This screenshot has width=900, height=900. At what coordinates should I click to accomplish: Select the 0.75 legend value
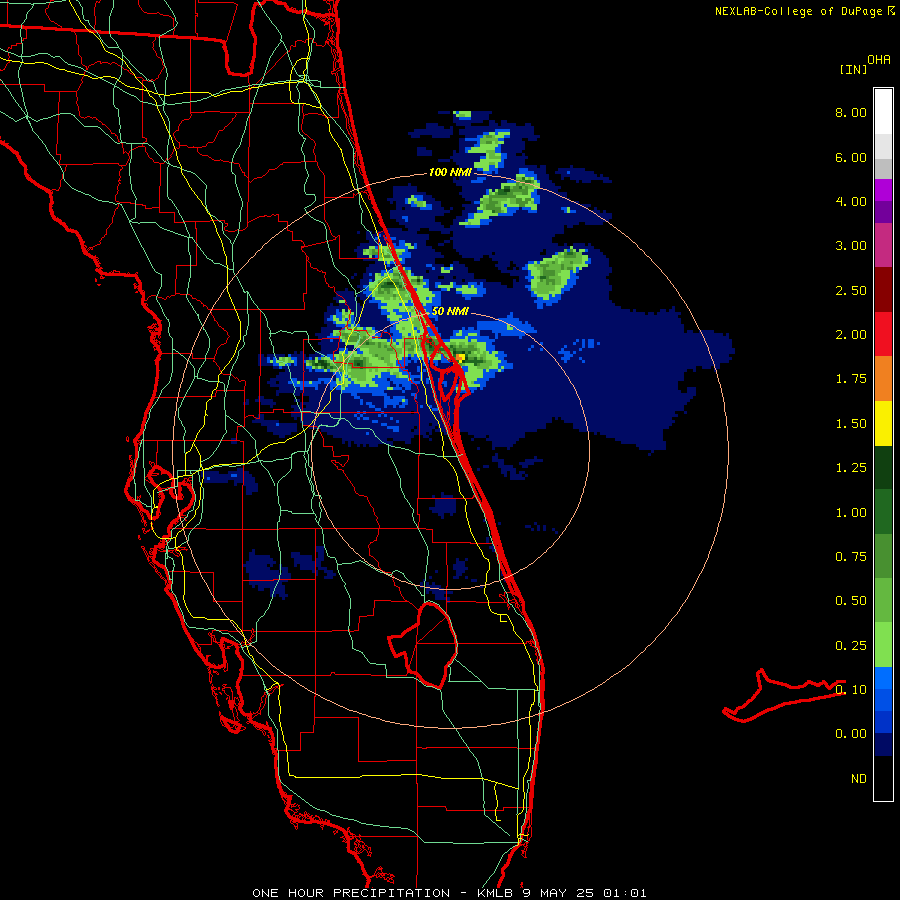[x=851, y=557]
